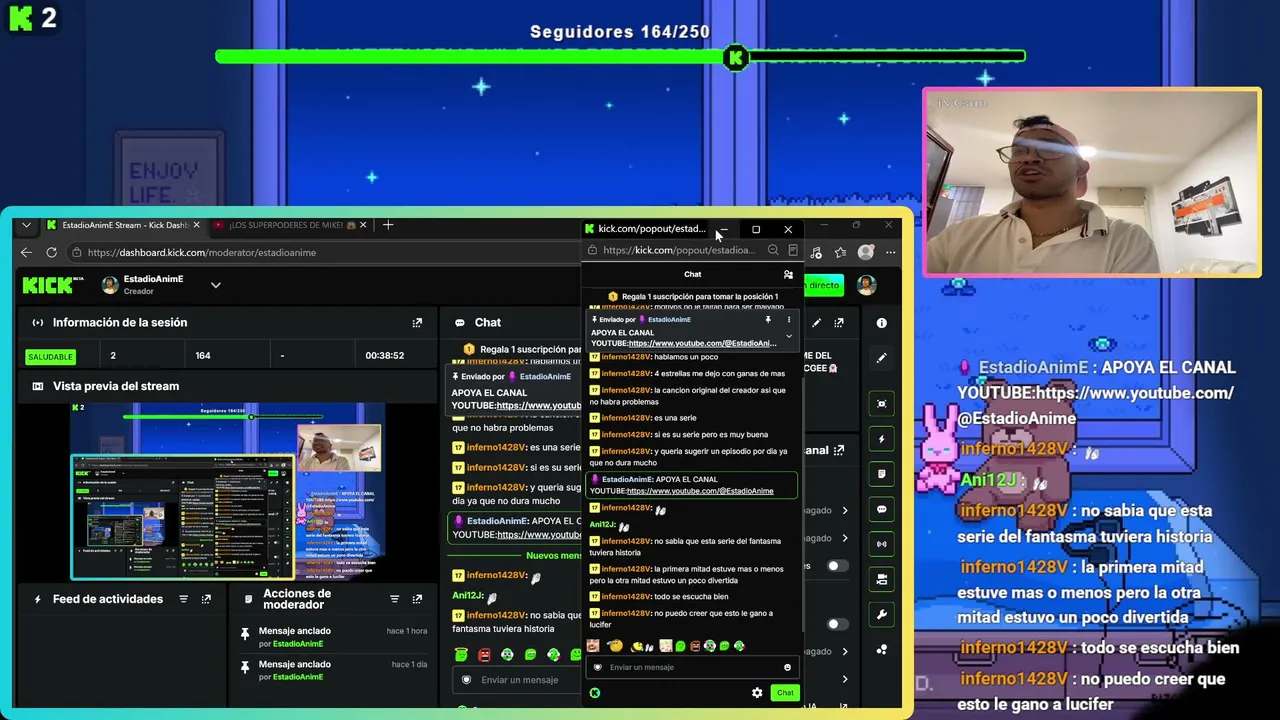
Task: Pop out the Acciones de moderador panel
Action: tap(417, 599)
